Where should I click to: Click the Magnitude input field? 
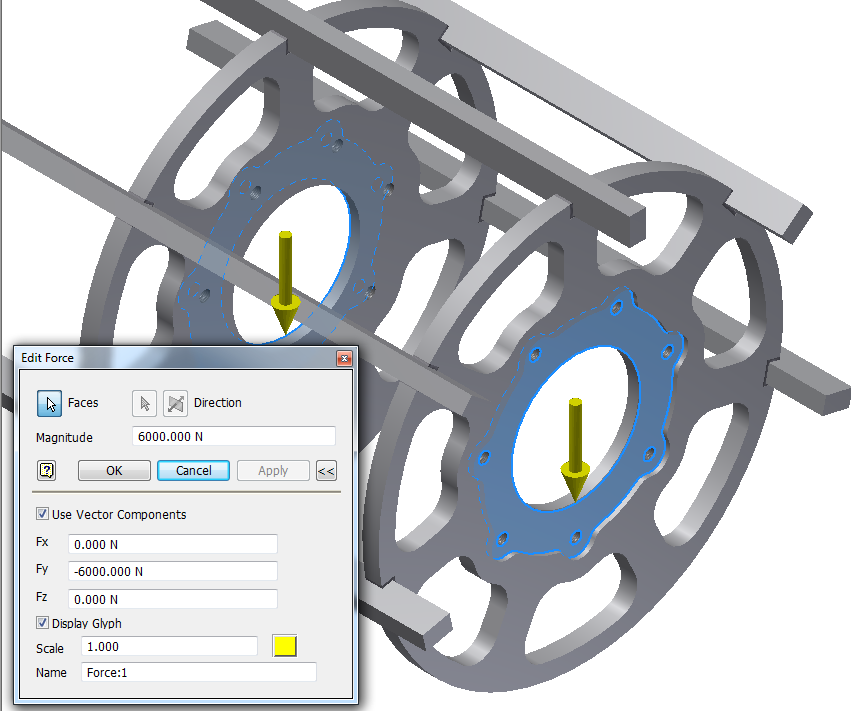point(233,437)
